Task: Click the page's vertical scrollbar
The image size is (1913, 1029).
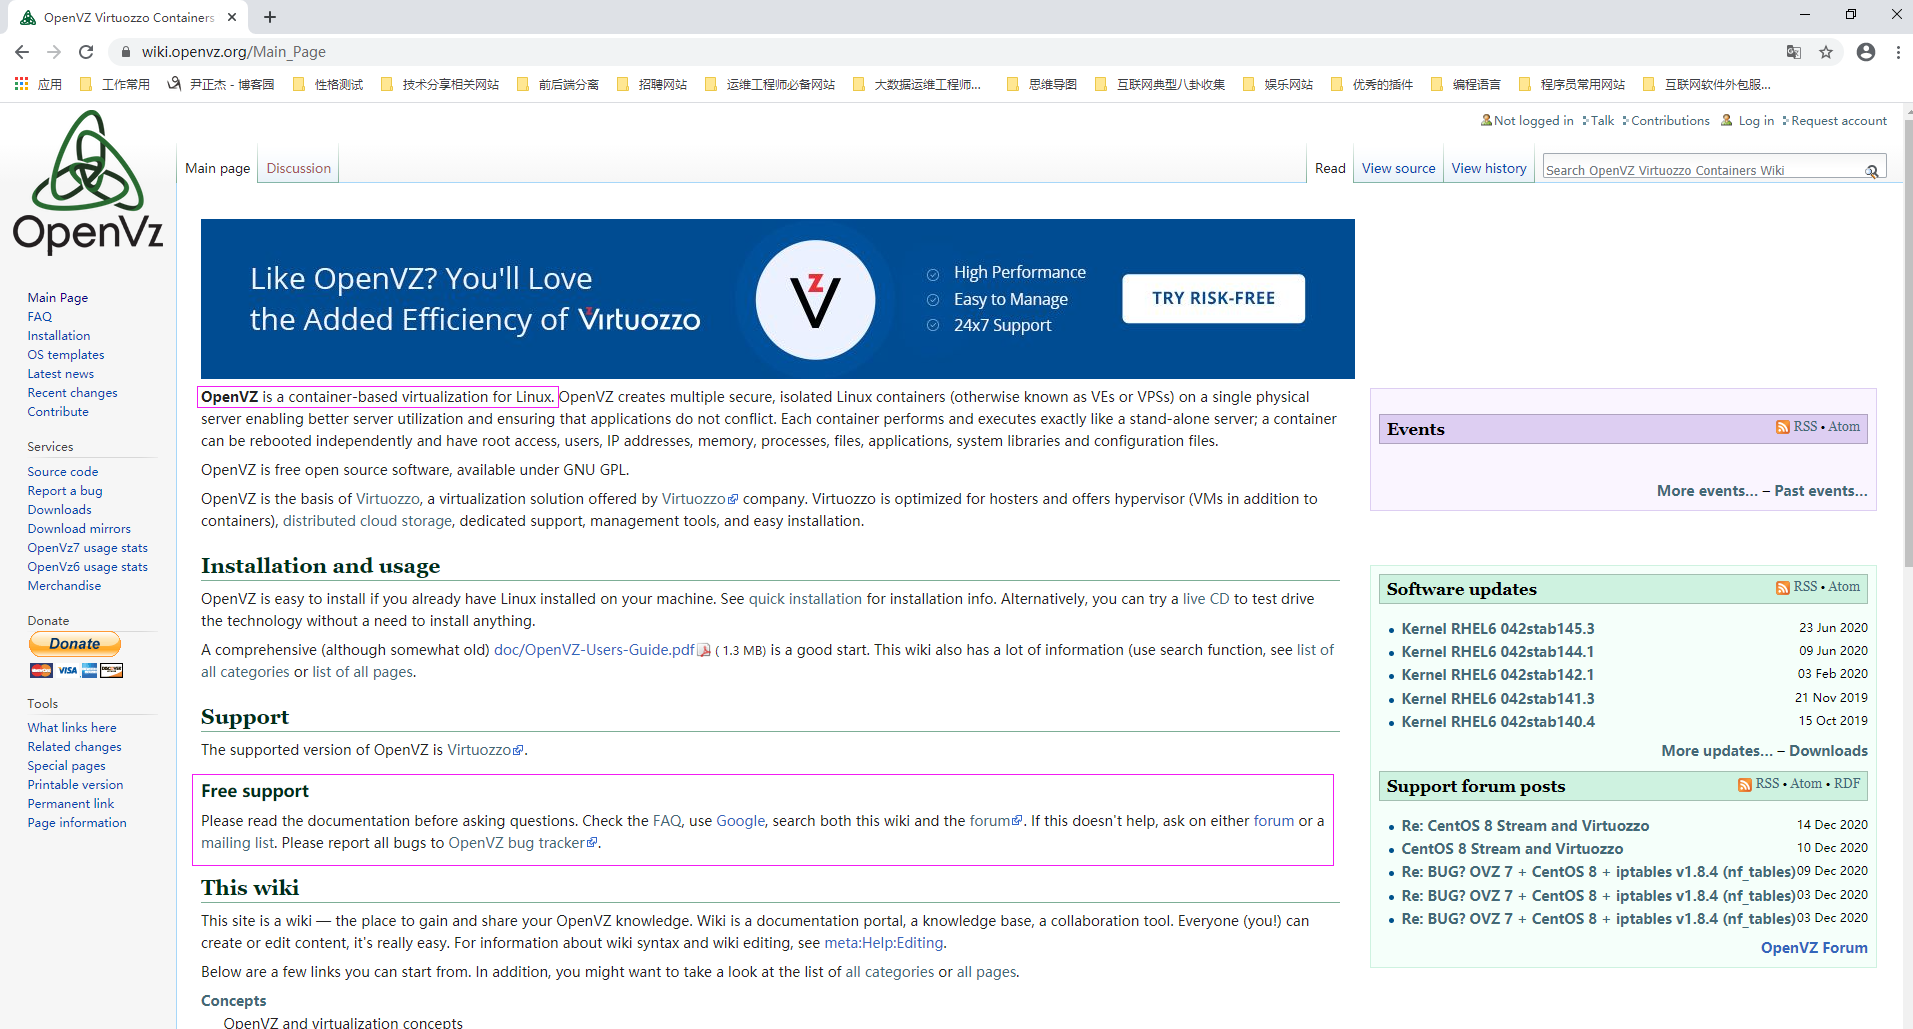Action: click(x=1907, y=350)
